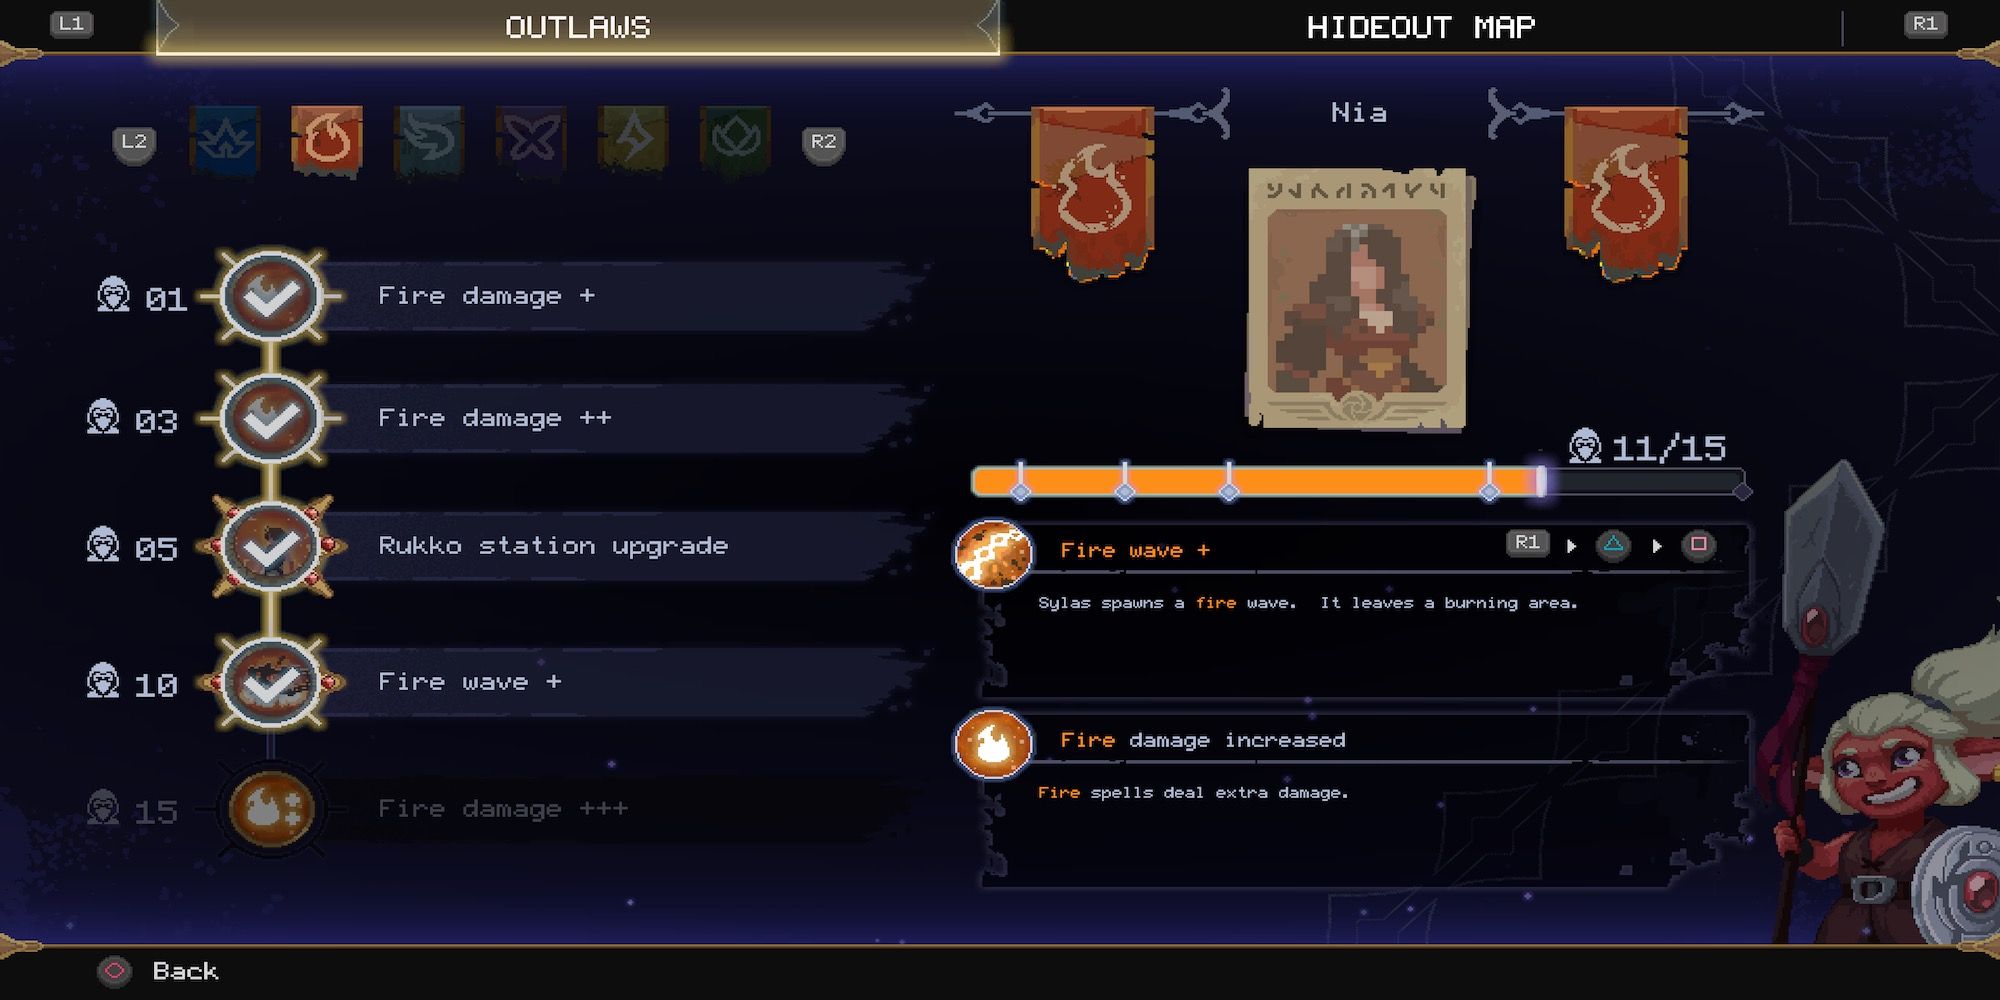2000x1000 pixels.
Task: Click the checked Rukko station upgrade node
Action: (271, 546)
